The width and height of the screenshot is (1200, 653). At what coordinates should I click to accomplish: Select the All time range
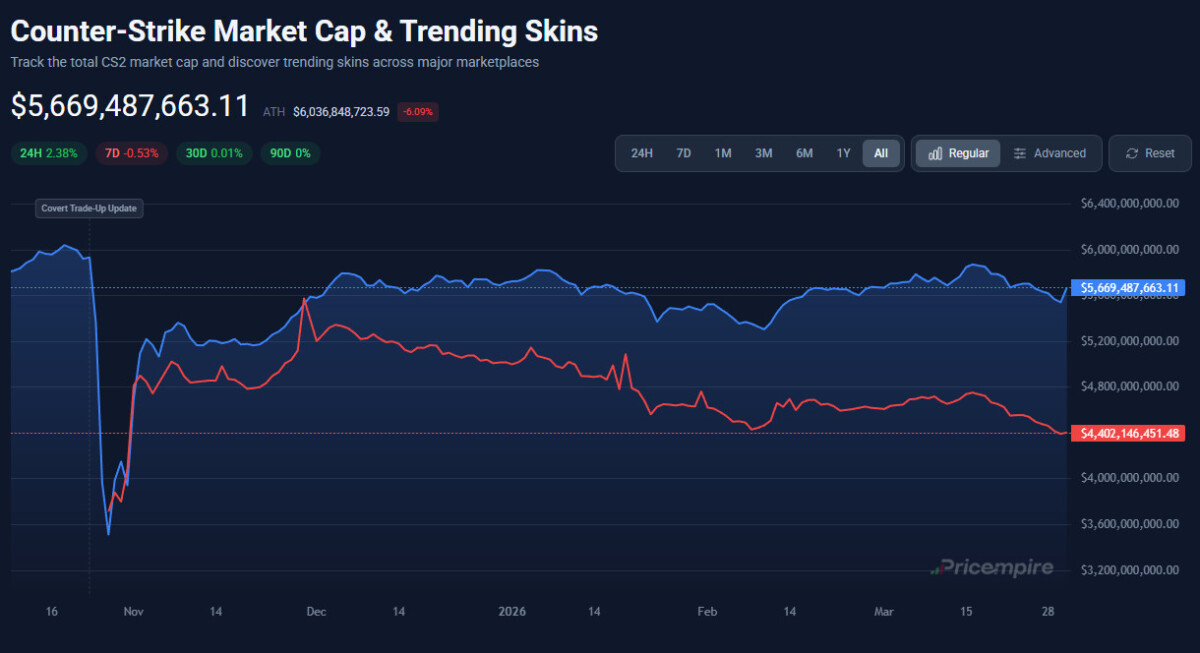coord(881,153)
